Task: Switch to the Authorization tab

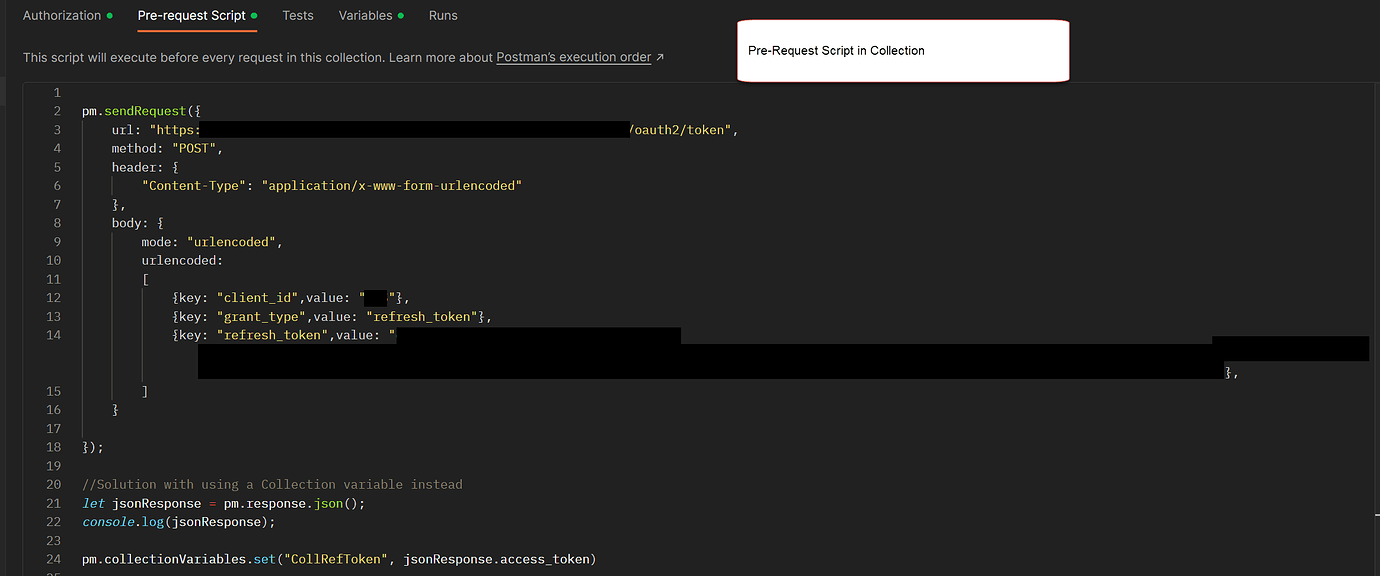Action: pyautogui.click(x=62, y=15)
